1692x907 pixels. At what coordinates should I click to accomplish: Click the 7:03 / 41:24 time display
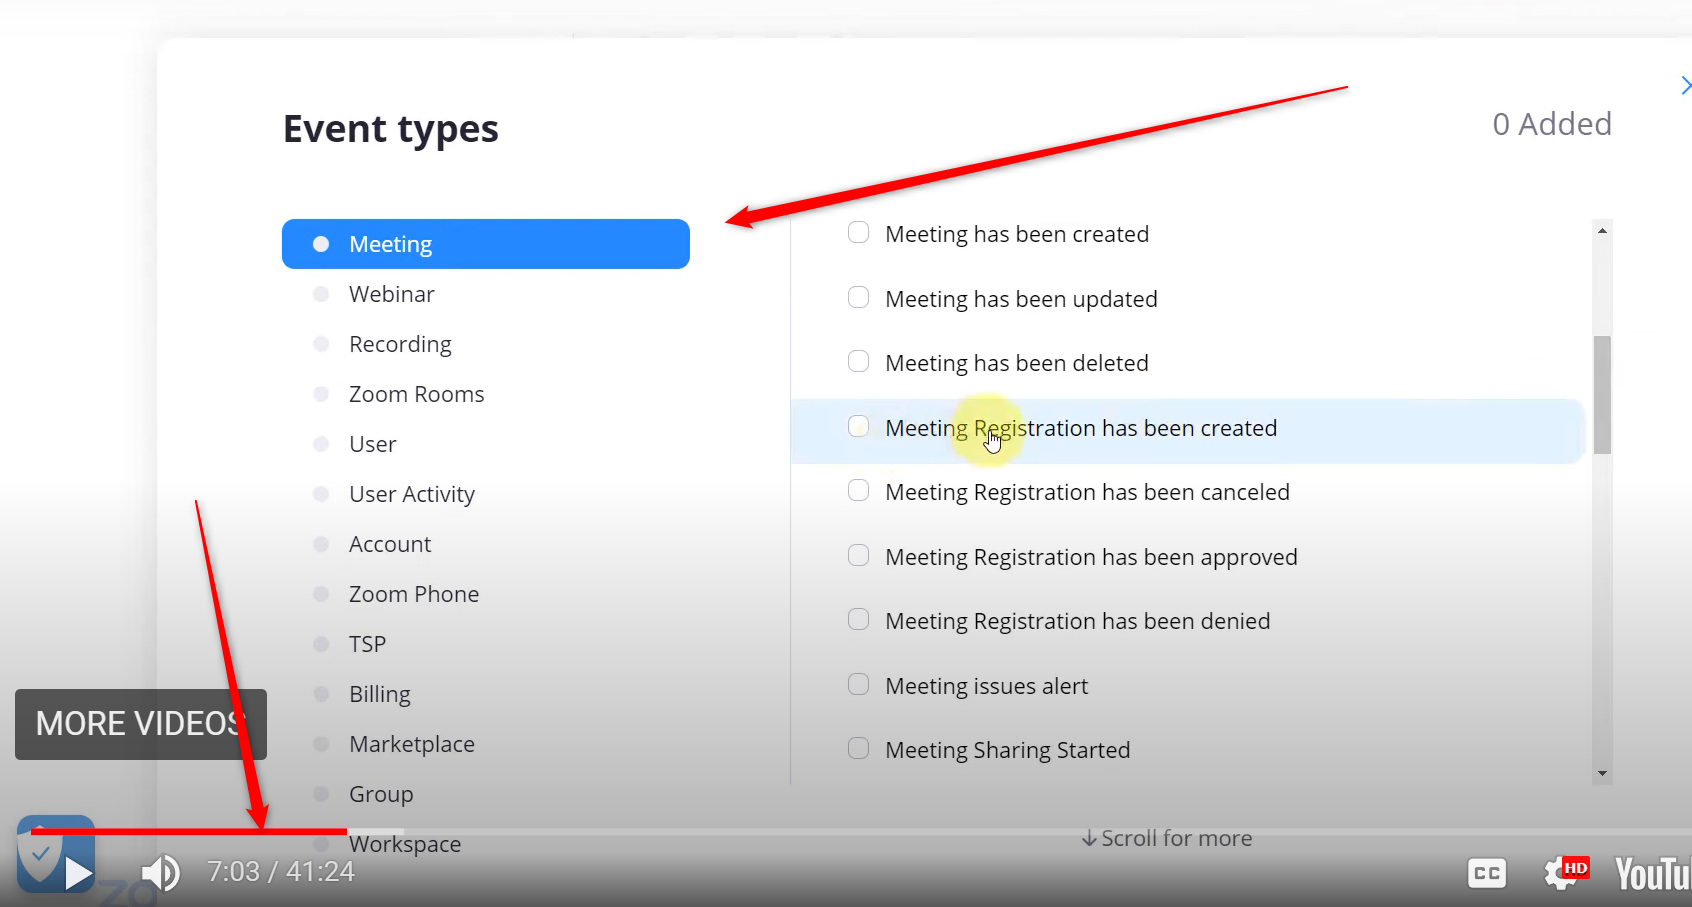pyautogui.click(x=281, y=872)
